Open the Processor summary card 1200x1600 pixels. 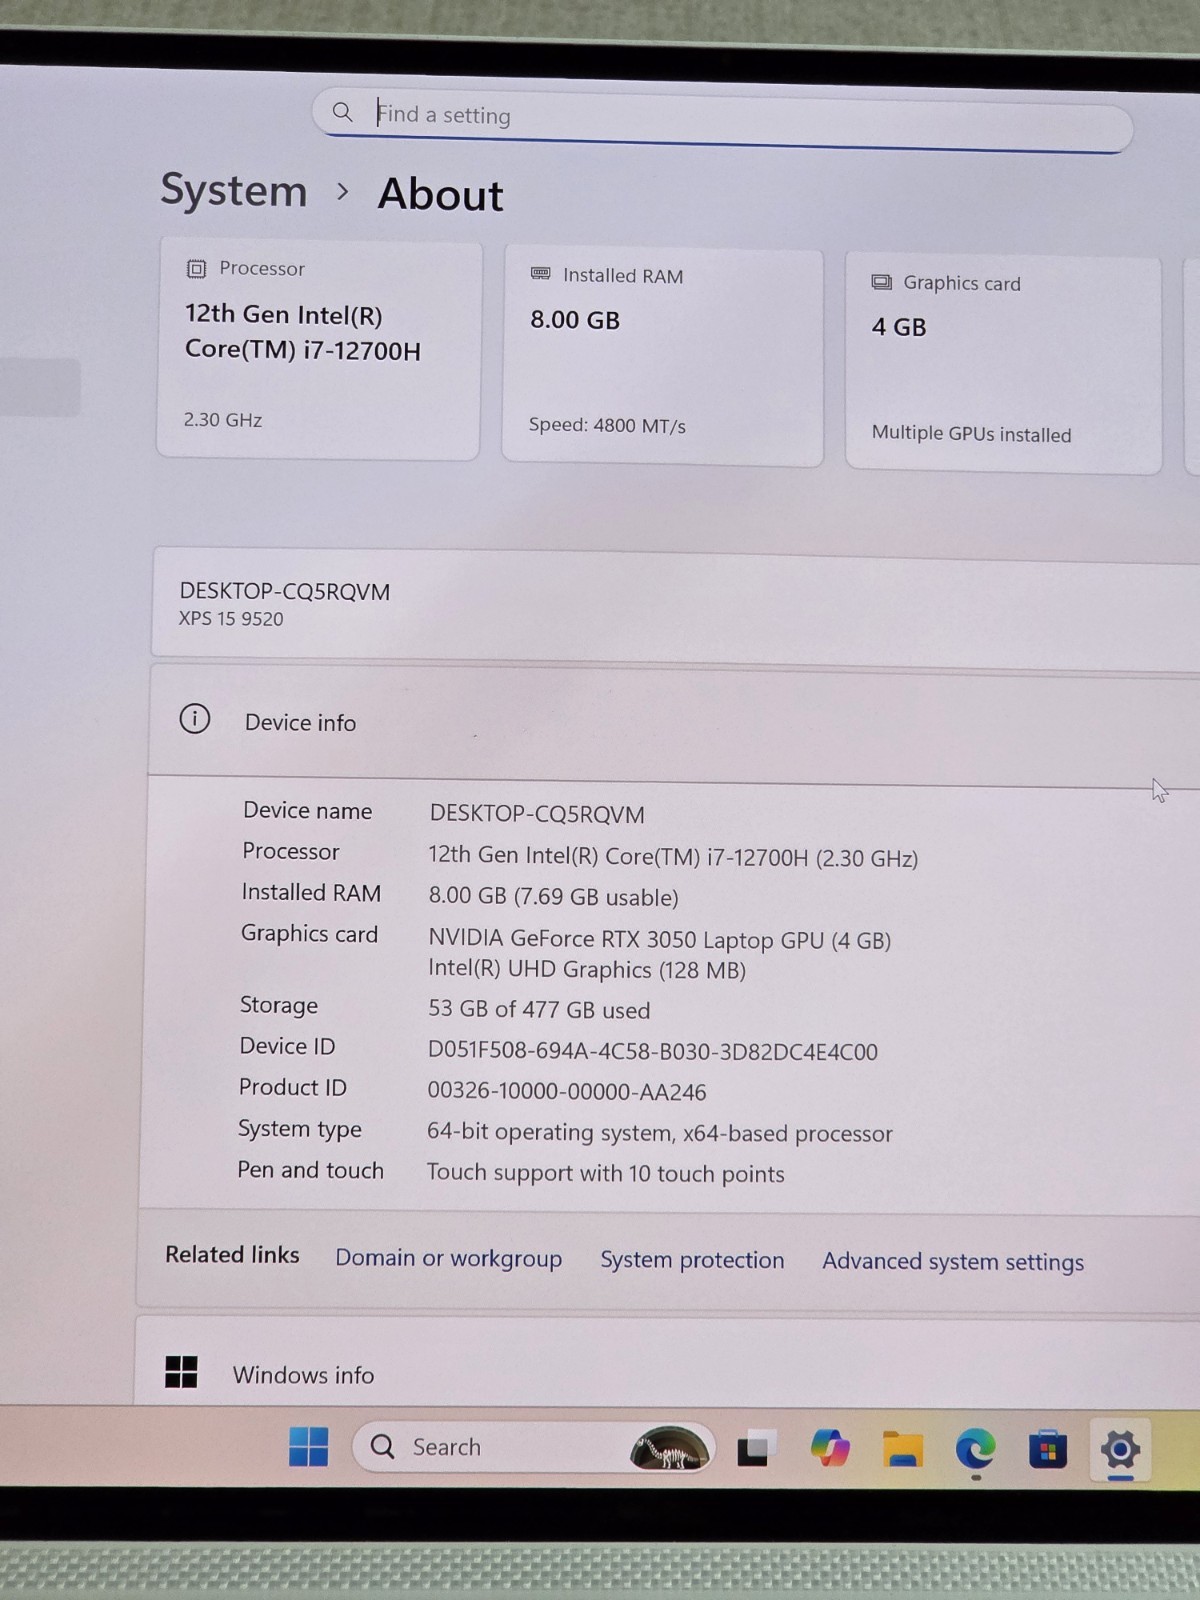tap(319, 349)
